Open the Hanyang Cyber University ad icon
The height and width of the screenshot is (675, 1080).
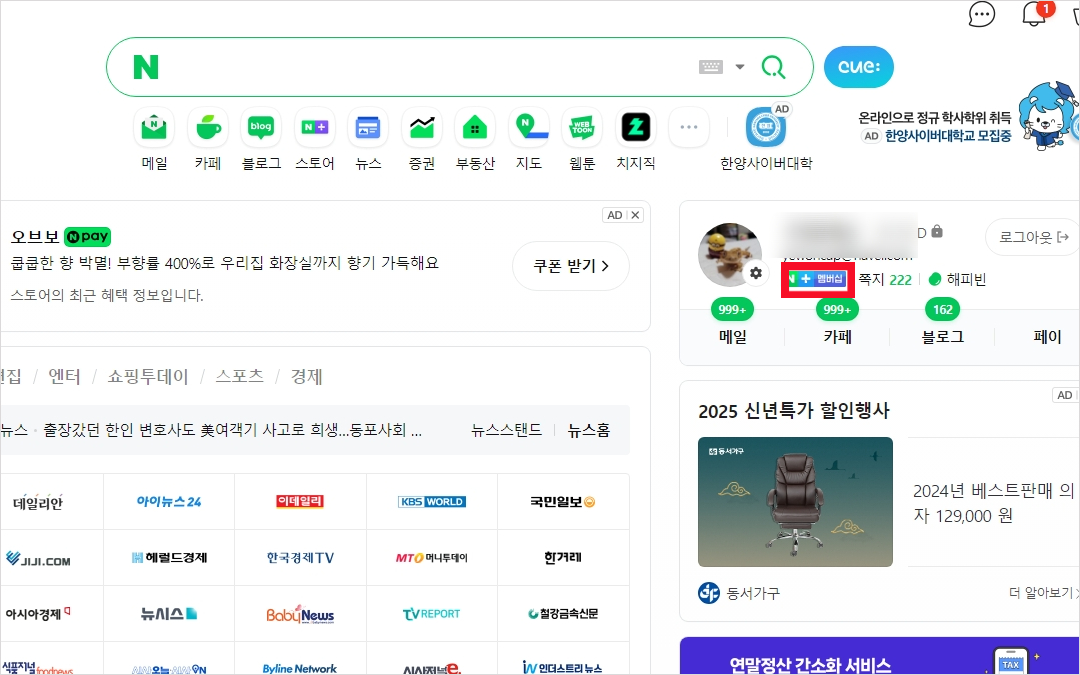click(x=766, y=127)
